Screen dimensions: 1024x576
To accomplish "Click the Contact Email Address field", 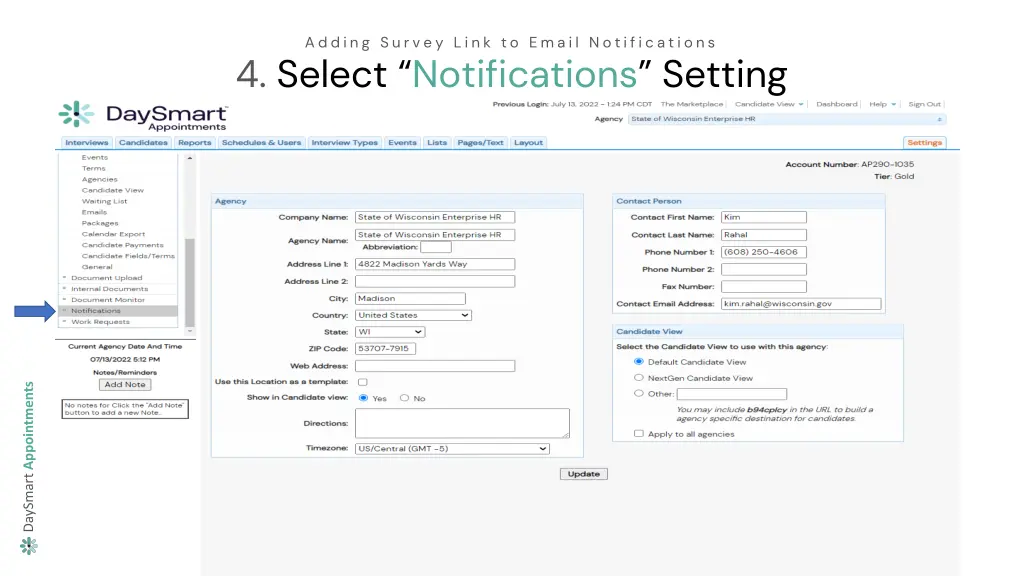I will click(x=801, y=304).
